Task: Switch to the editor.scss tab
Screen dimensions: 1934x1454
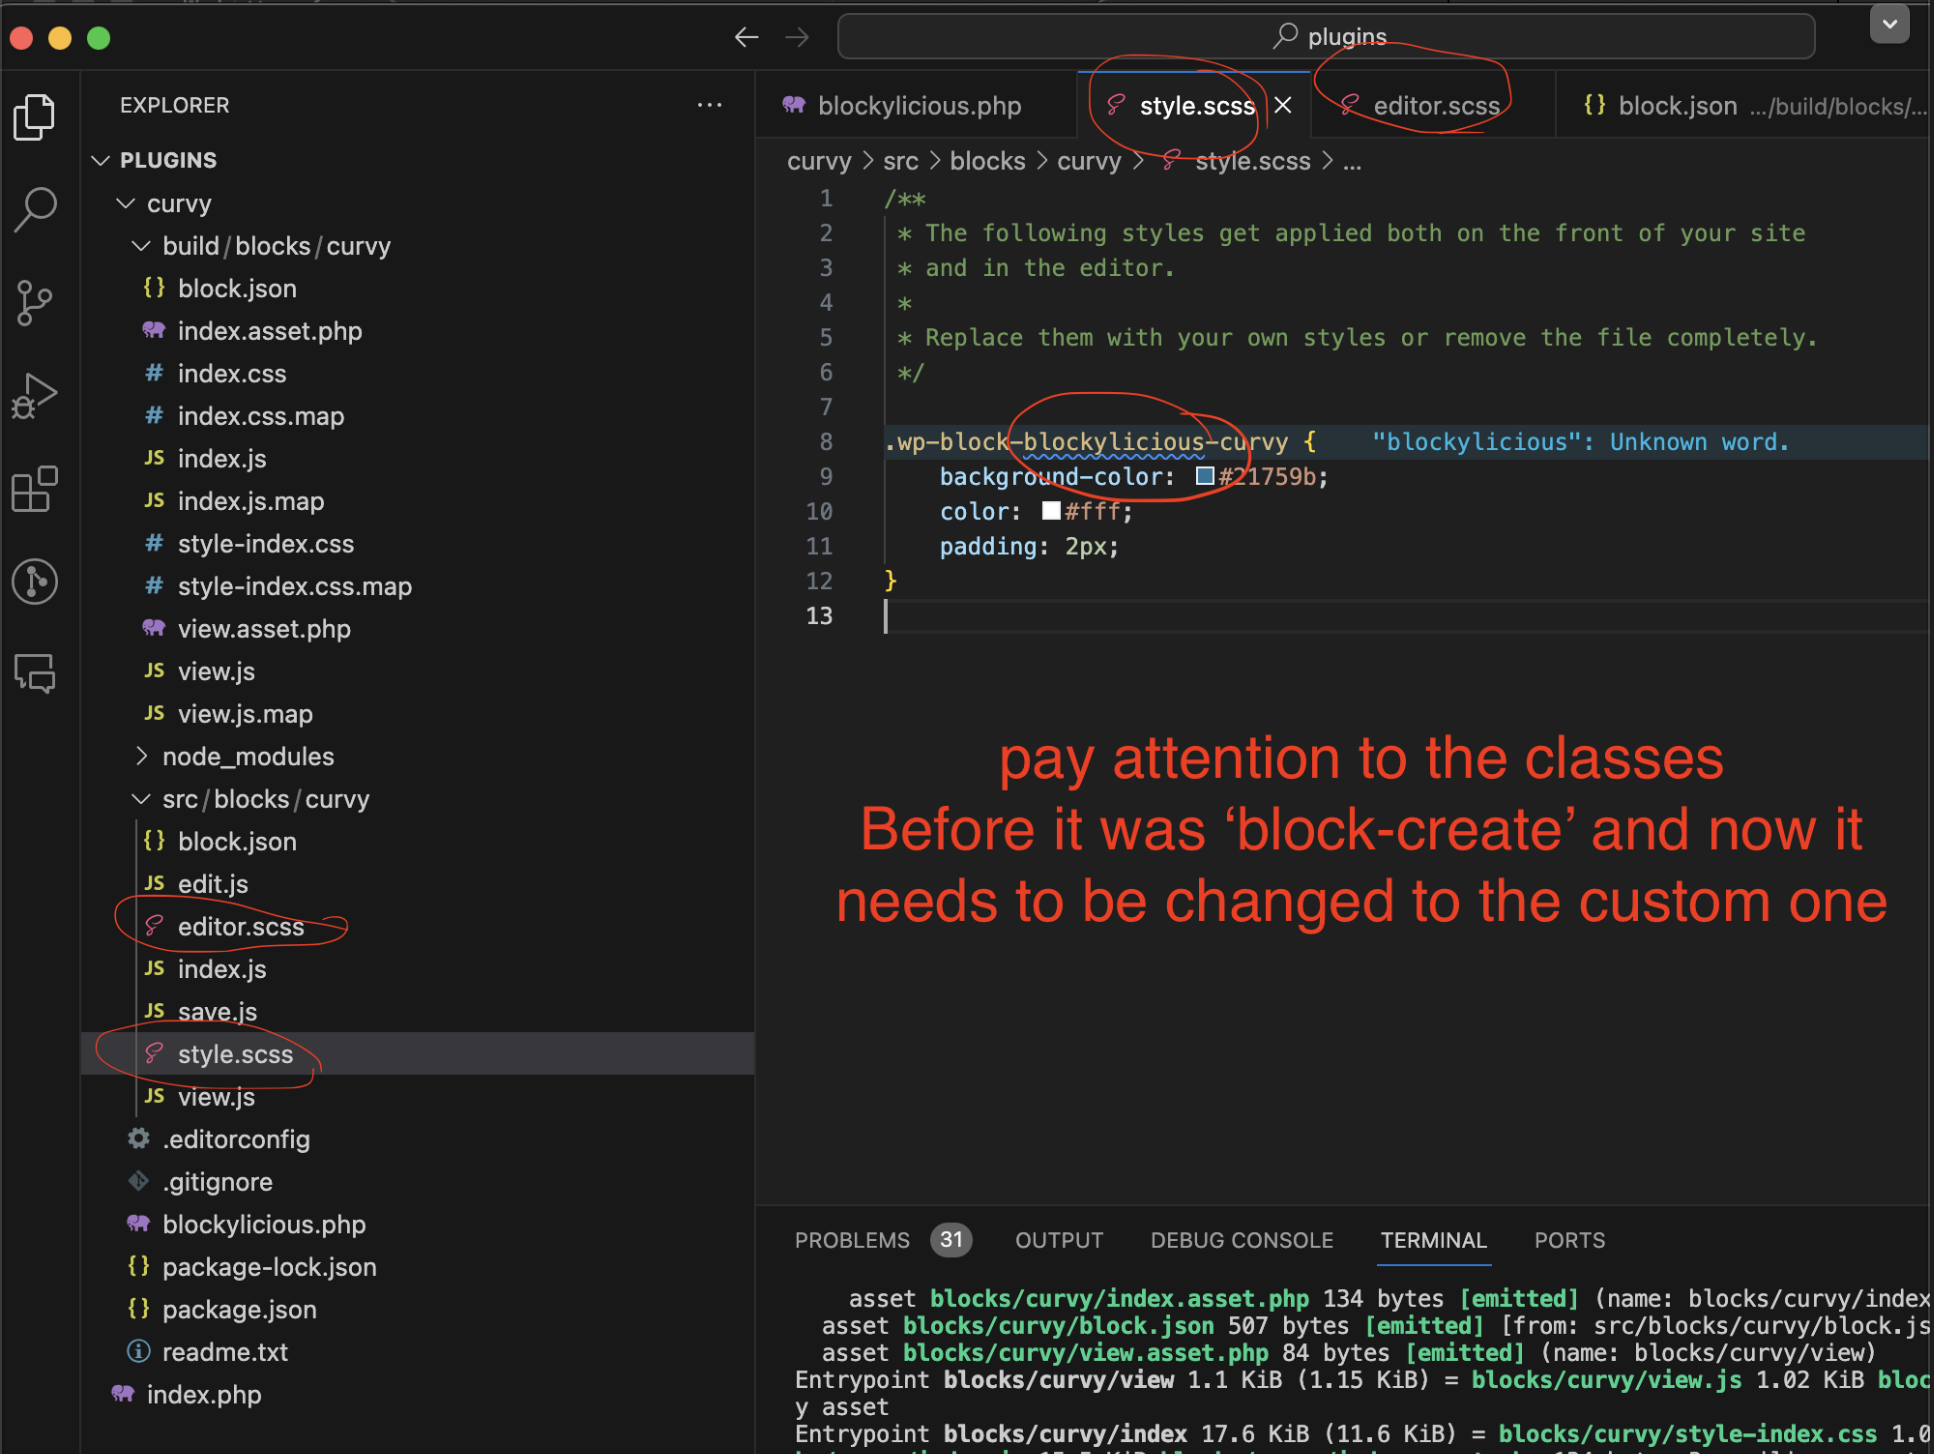Action: click(x=1434, y=104)
